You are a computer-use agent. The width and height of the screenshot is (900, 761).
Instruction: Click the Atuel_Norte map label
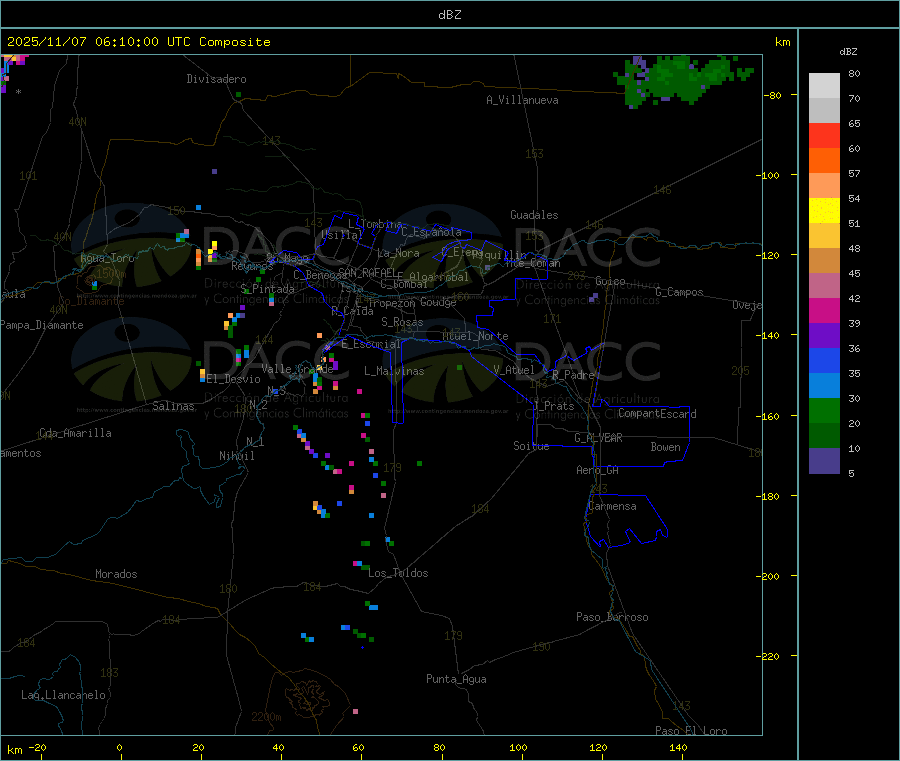[x=475, y=336]
